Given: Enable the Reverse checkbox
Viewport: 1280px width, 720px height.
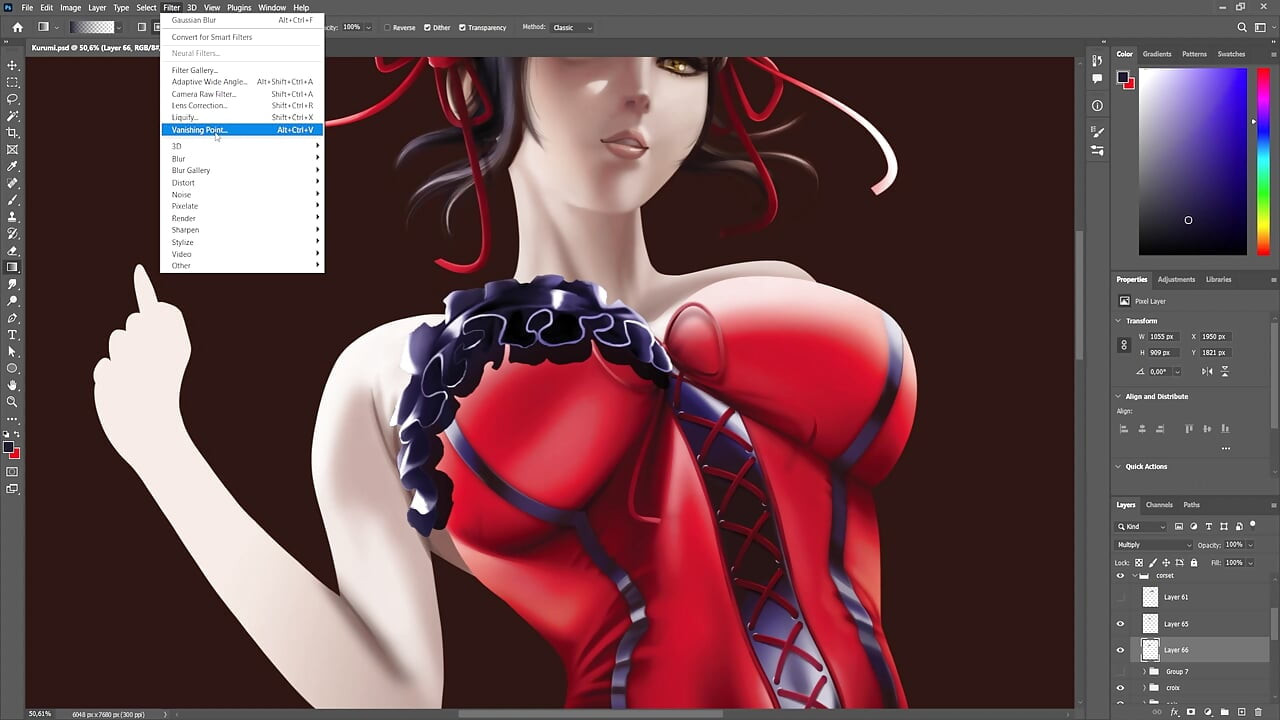Looking at the screenshot, I should (x=385, y=27).
